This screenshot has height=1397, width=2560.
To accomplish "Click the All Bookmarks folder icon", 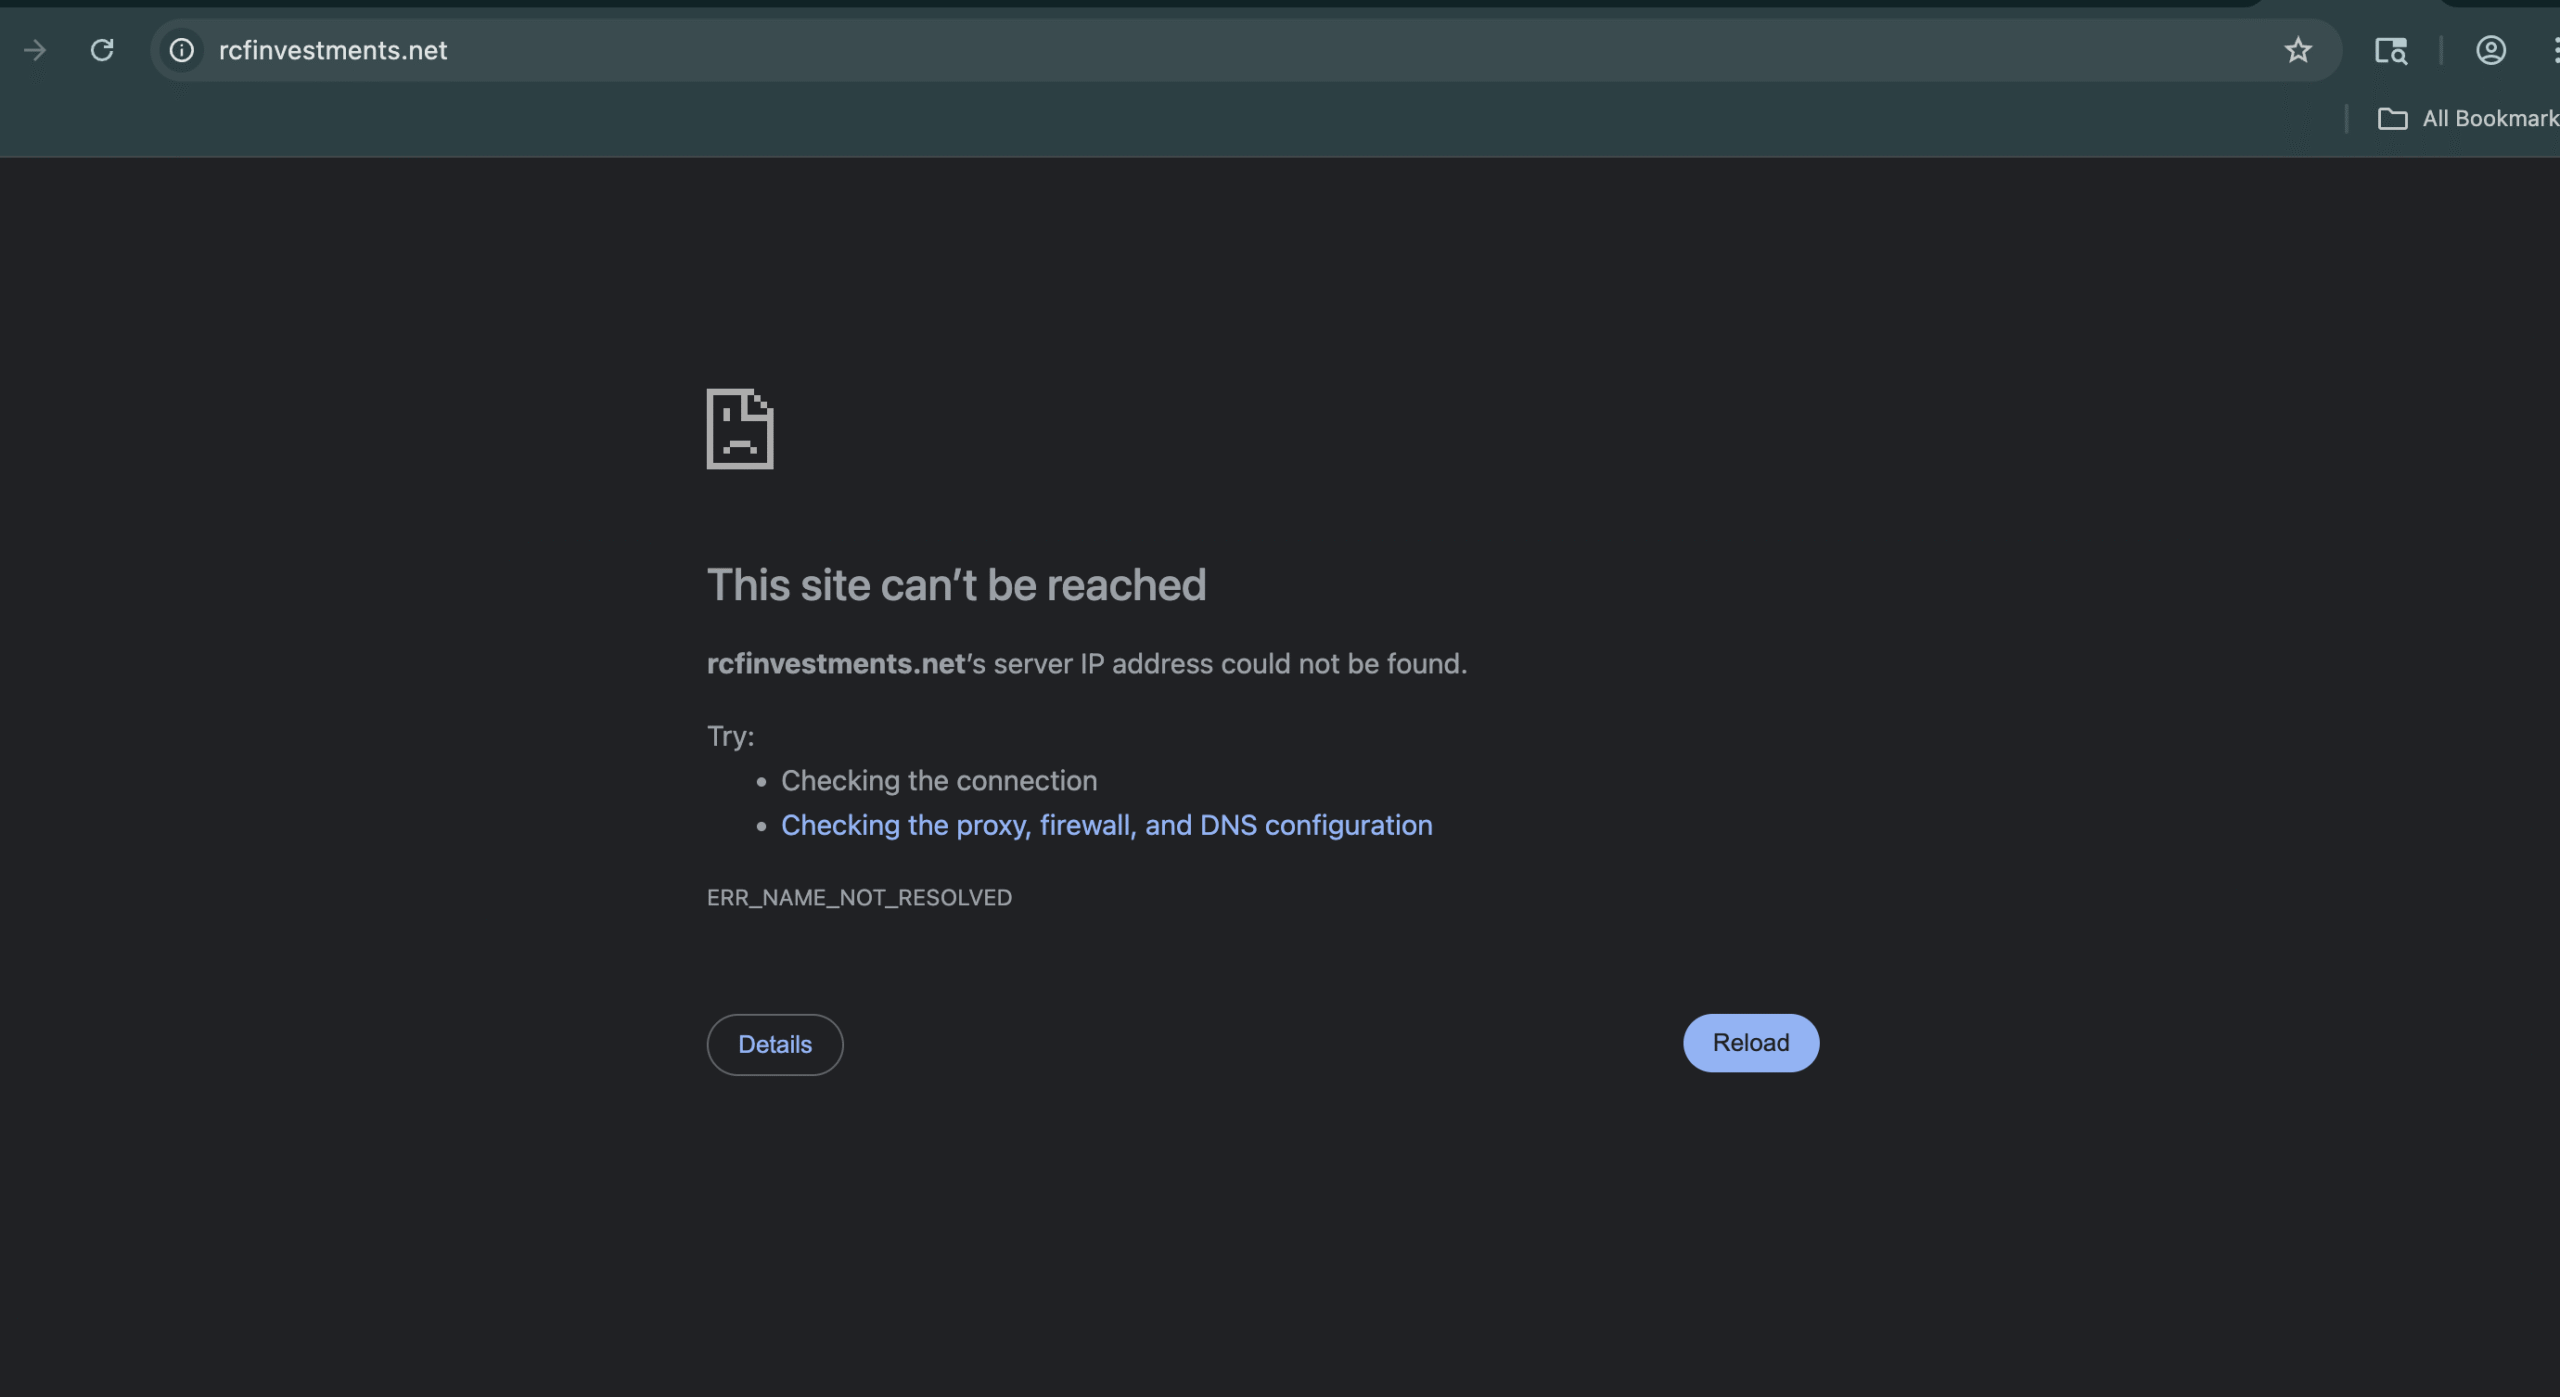I will point(2392,119).
